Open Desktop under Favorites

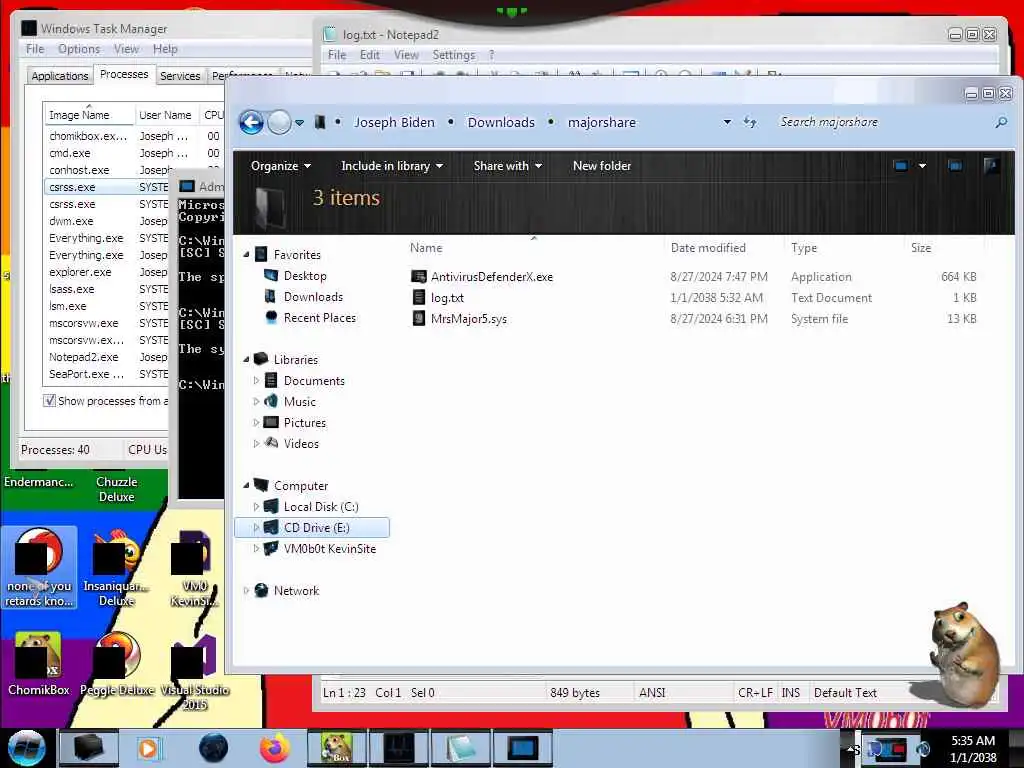tap(305, 276)
